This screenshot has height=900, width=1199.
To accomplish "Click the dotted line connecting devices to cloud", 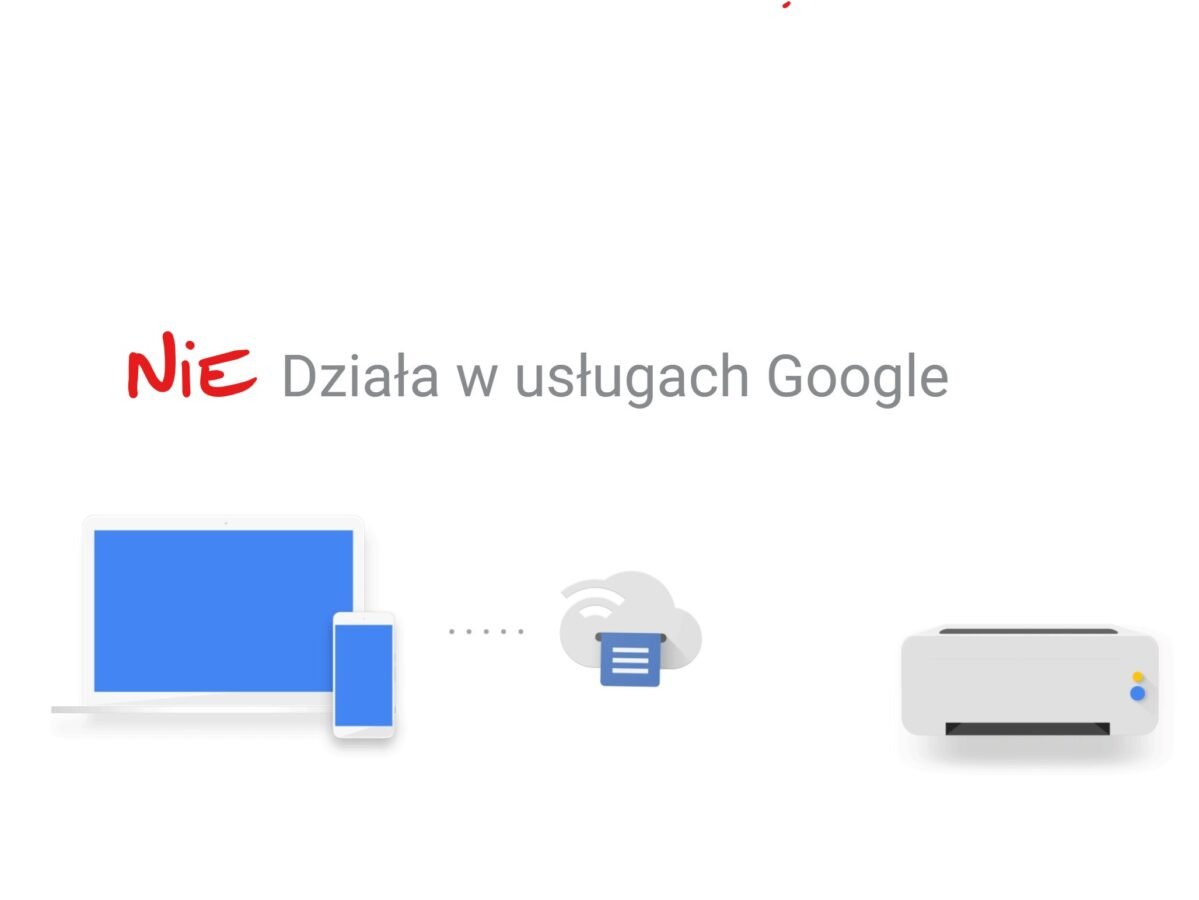I will click(x=486, y=632).
